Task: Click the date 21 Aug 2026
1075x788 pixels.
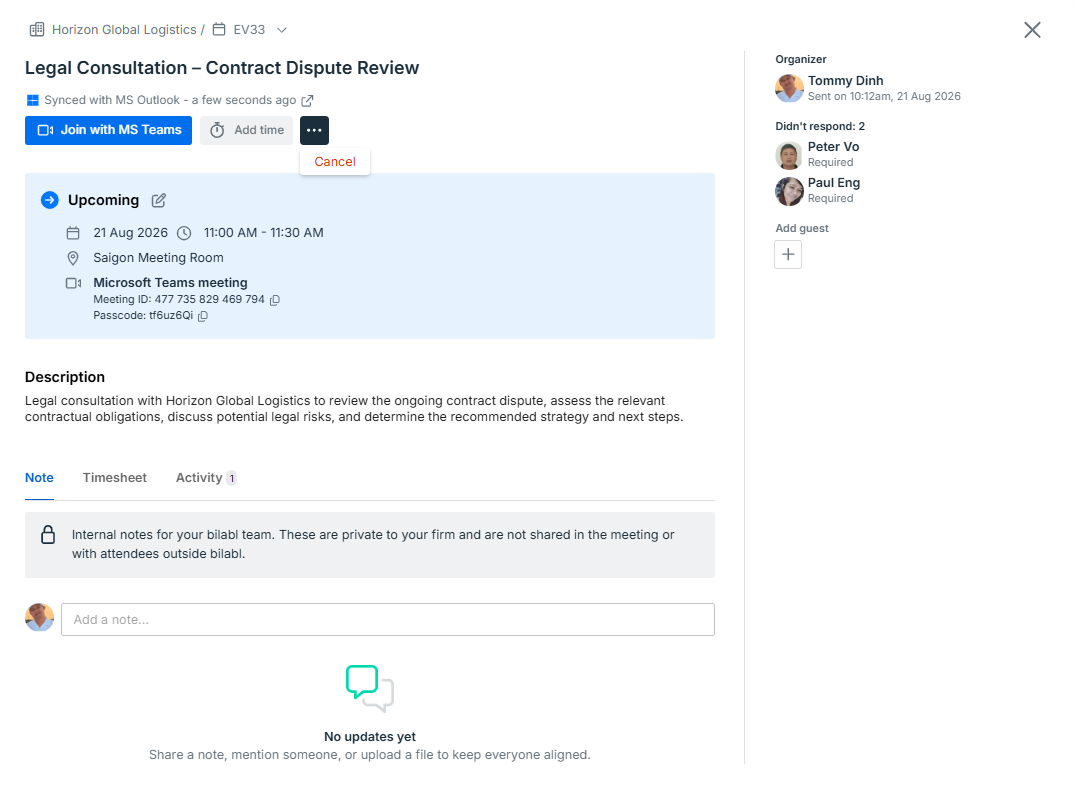Action: coord(130,233)
